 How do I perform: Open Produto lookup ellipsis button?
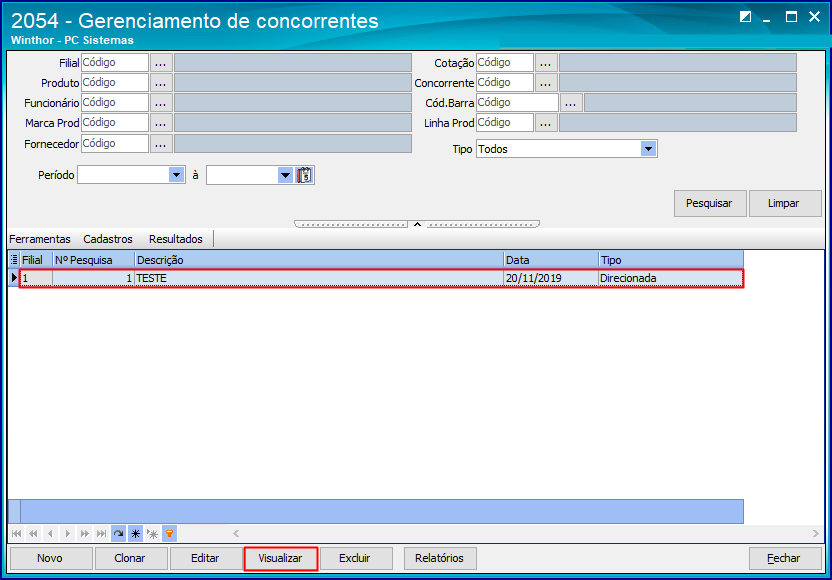click(161, 83)
